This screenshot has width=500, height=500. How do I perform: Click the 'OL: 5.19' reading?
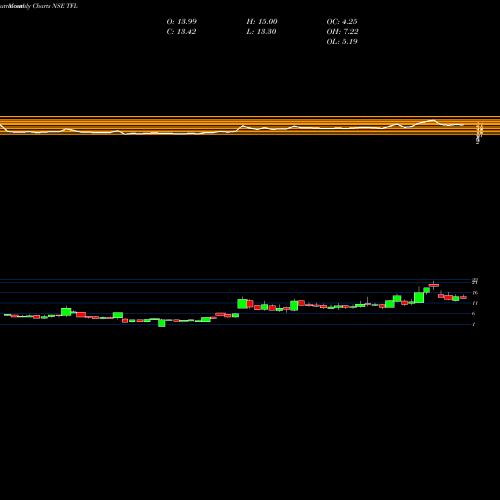[x=342, y=41]
